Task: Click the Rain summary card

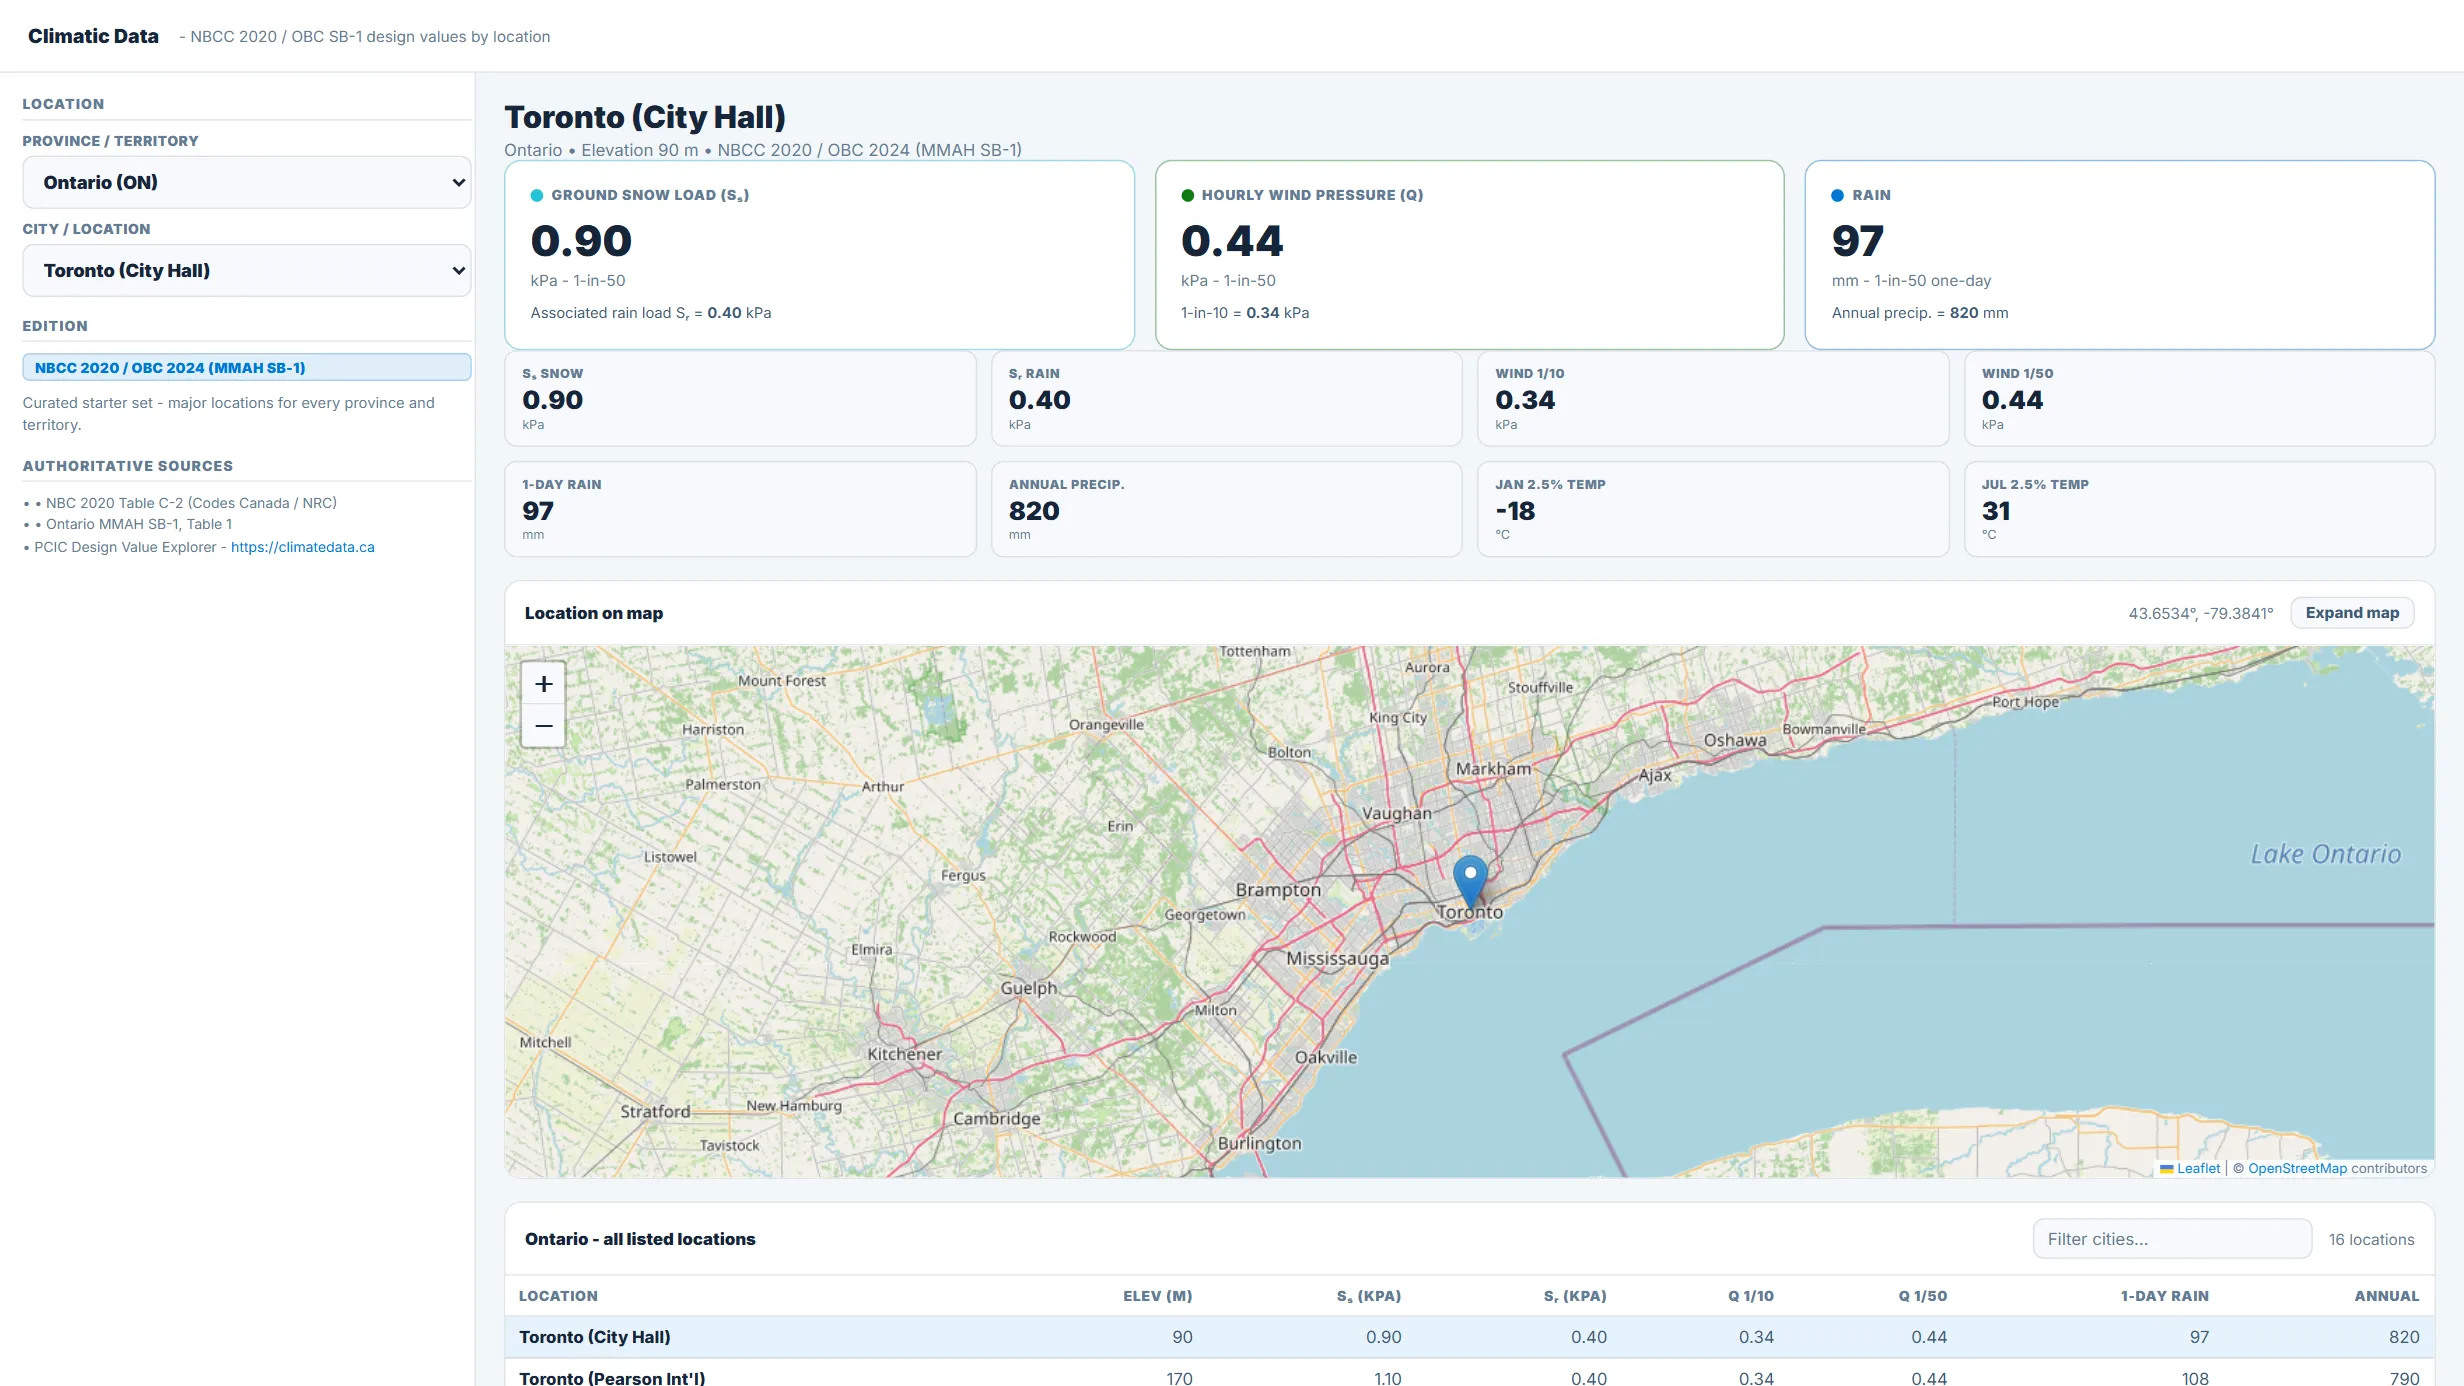Action: coord(2119,255)
